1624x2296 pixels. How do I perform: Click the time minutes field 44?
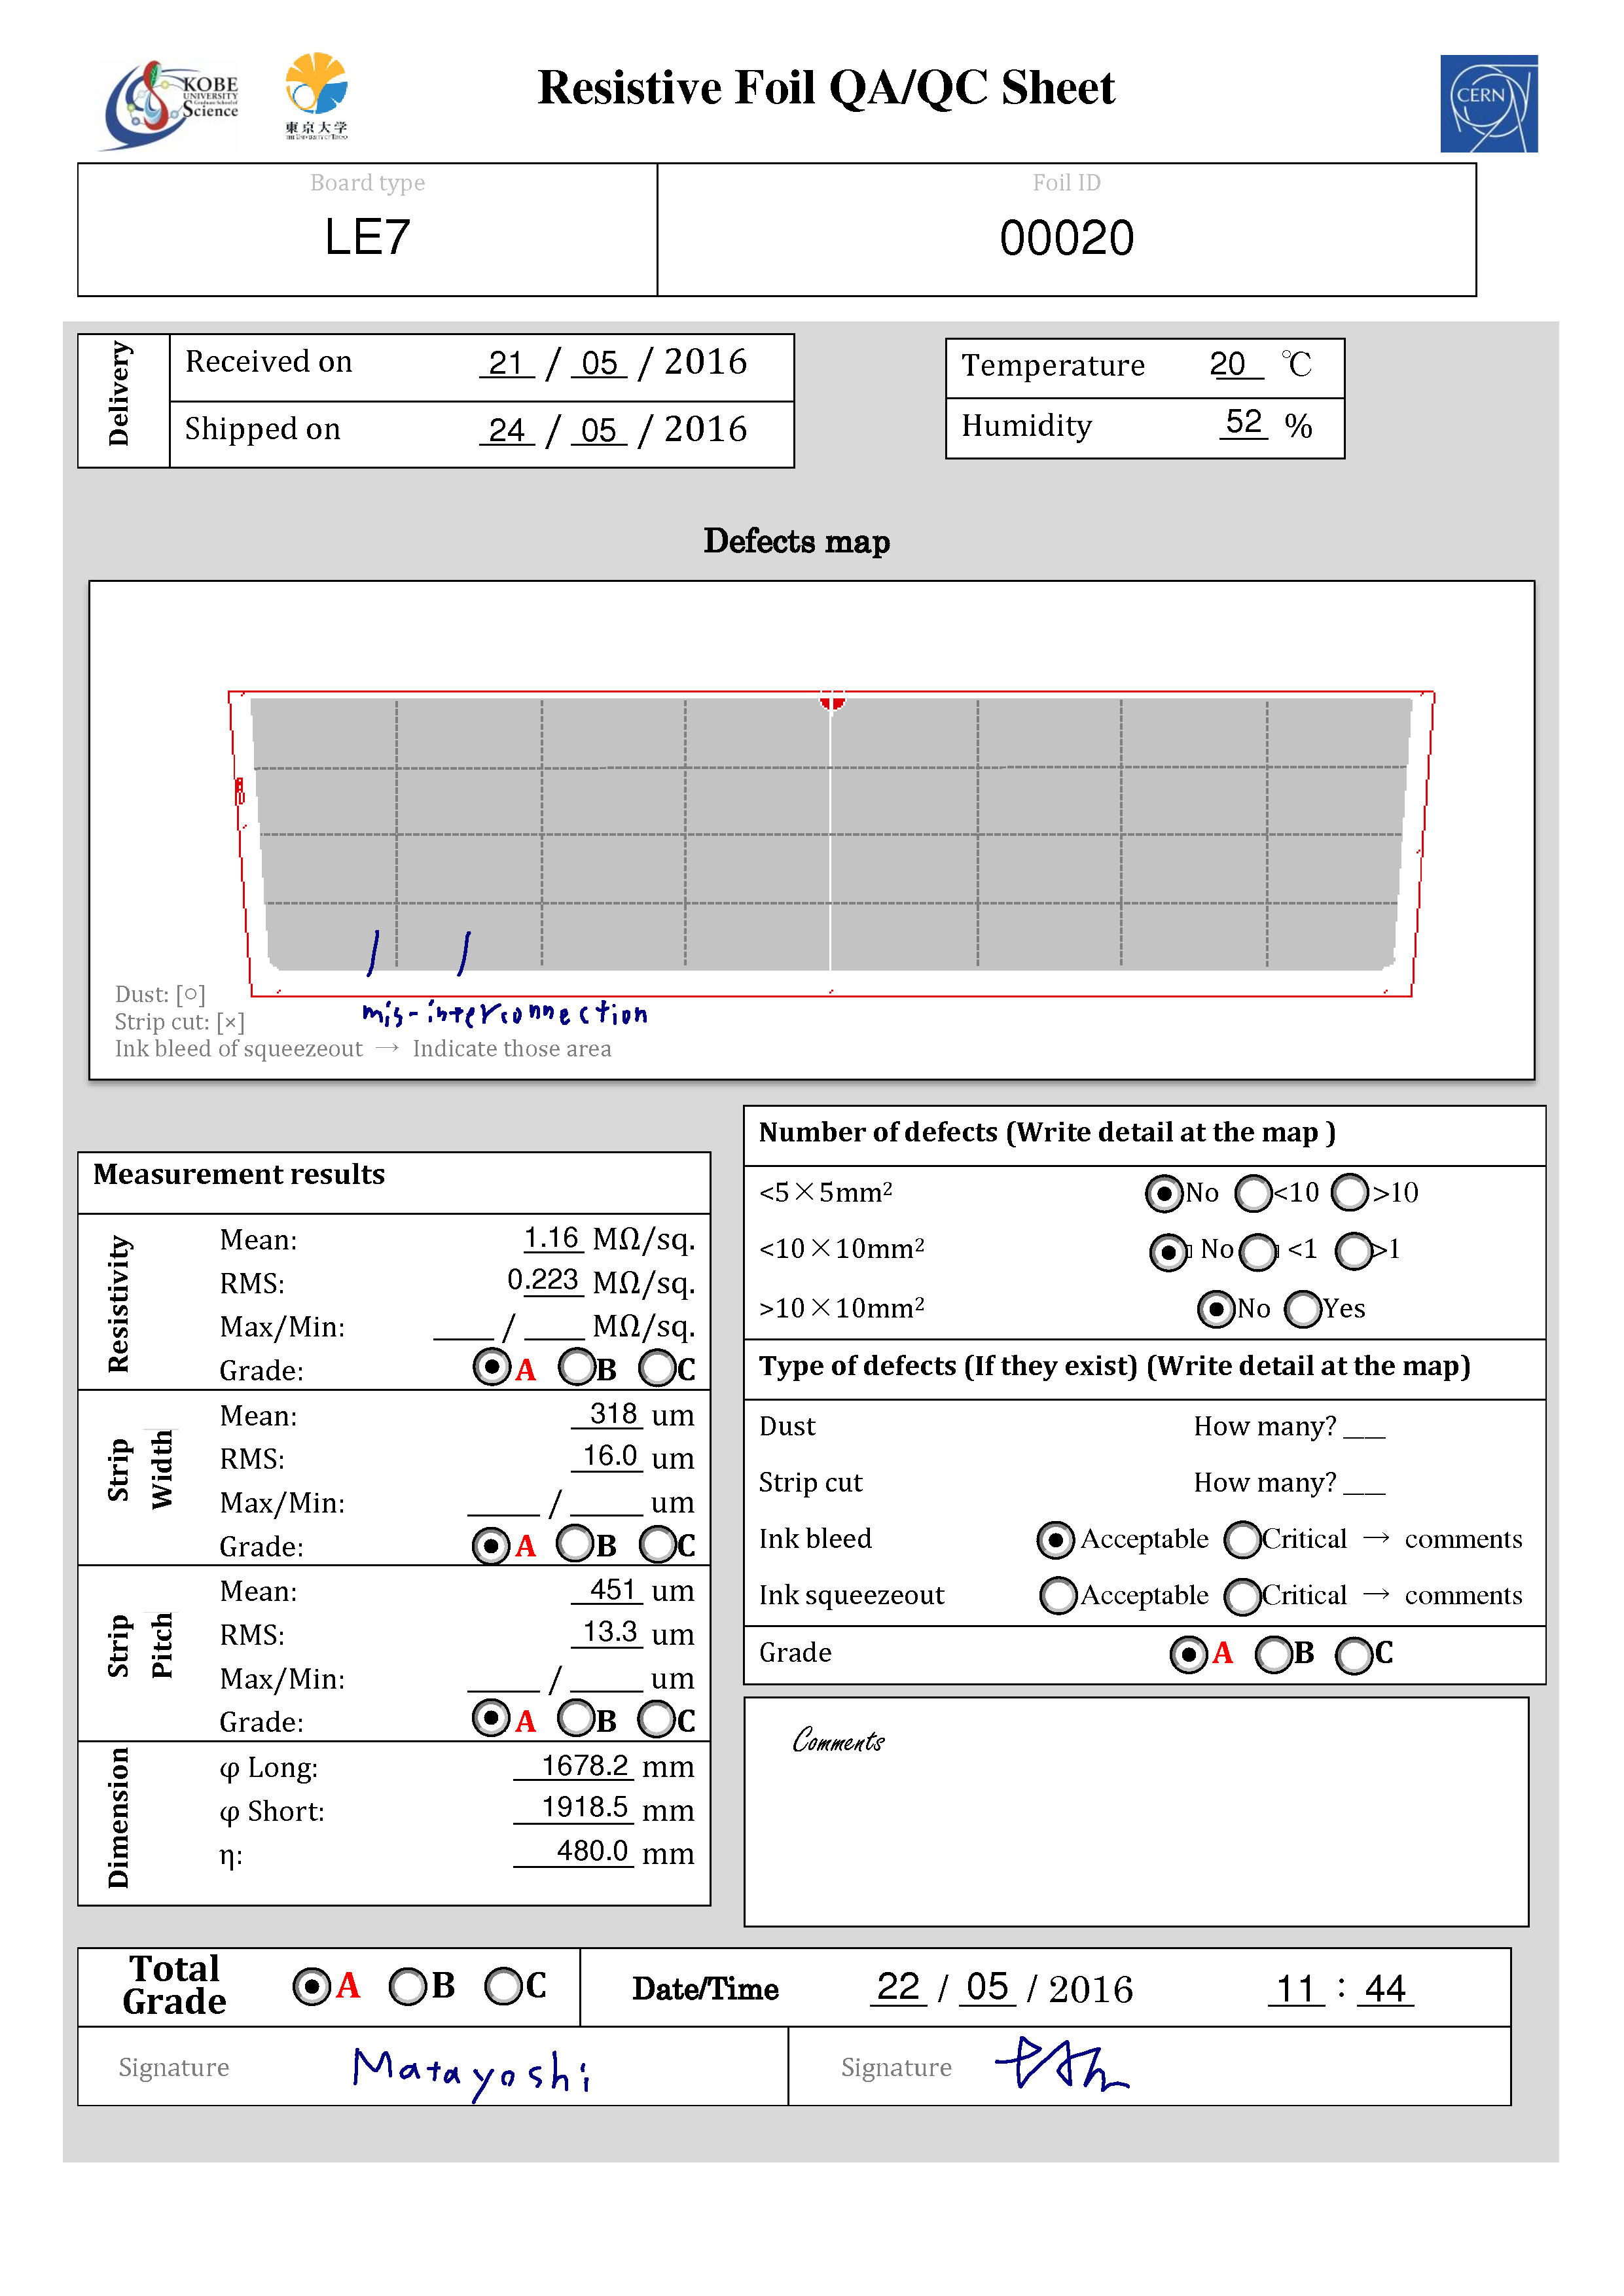(x=1385, y=1989)
